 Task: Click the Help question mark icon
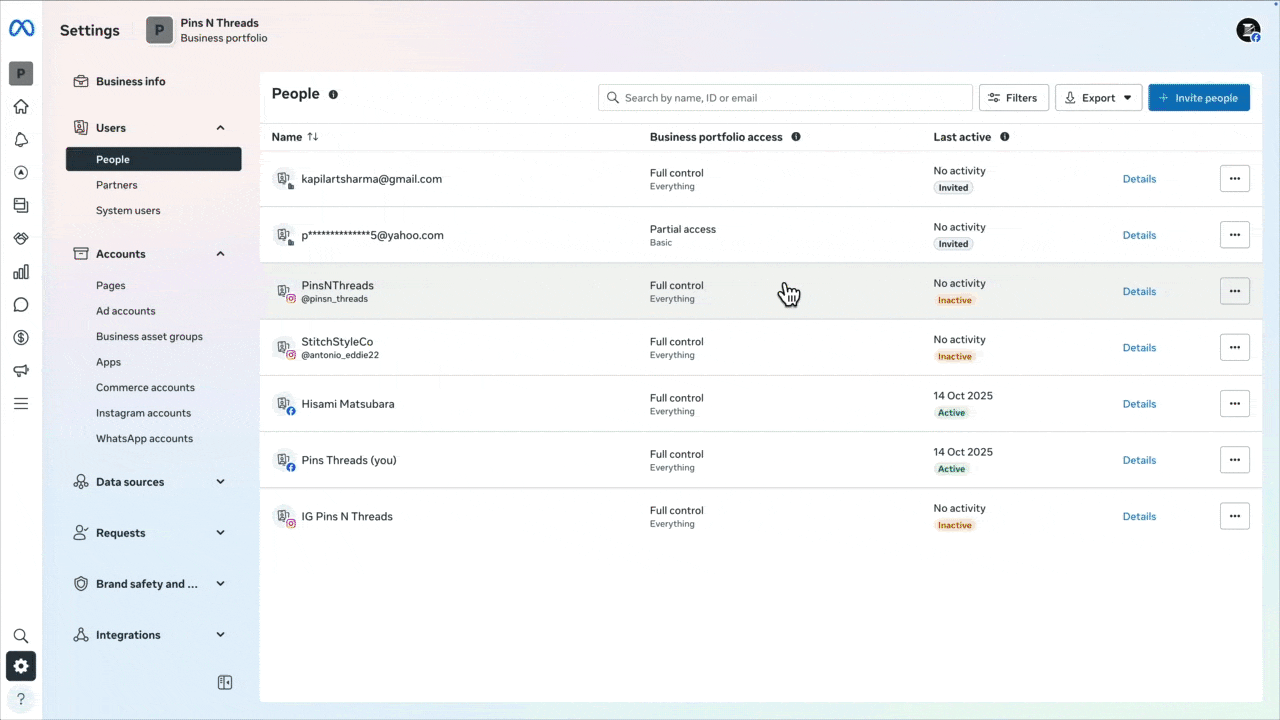pyautogui.click(x=21, y=699)
